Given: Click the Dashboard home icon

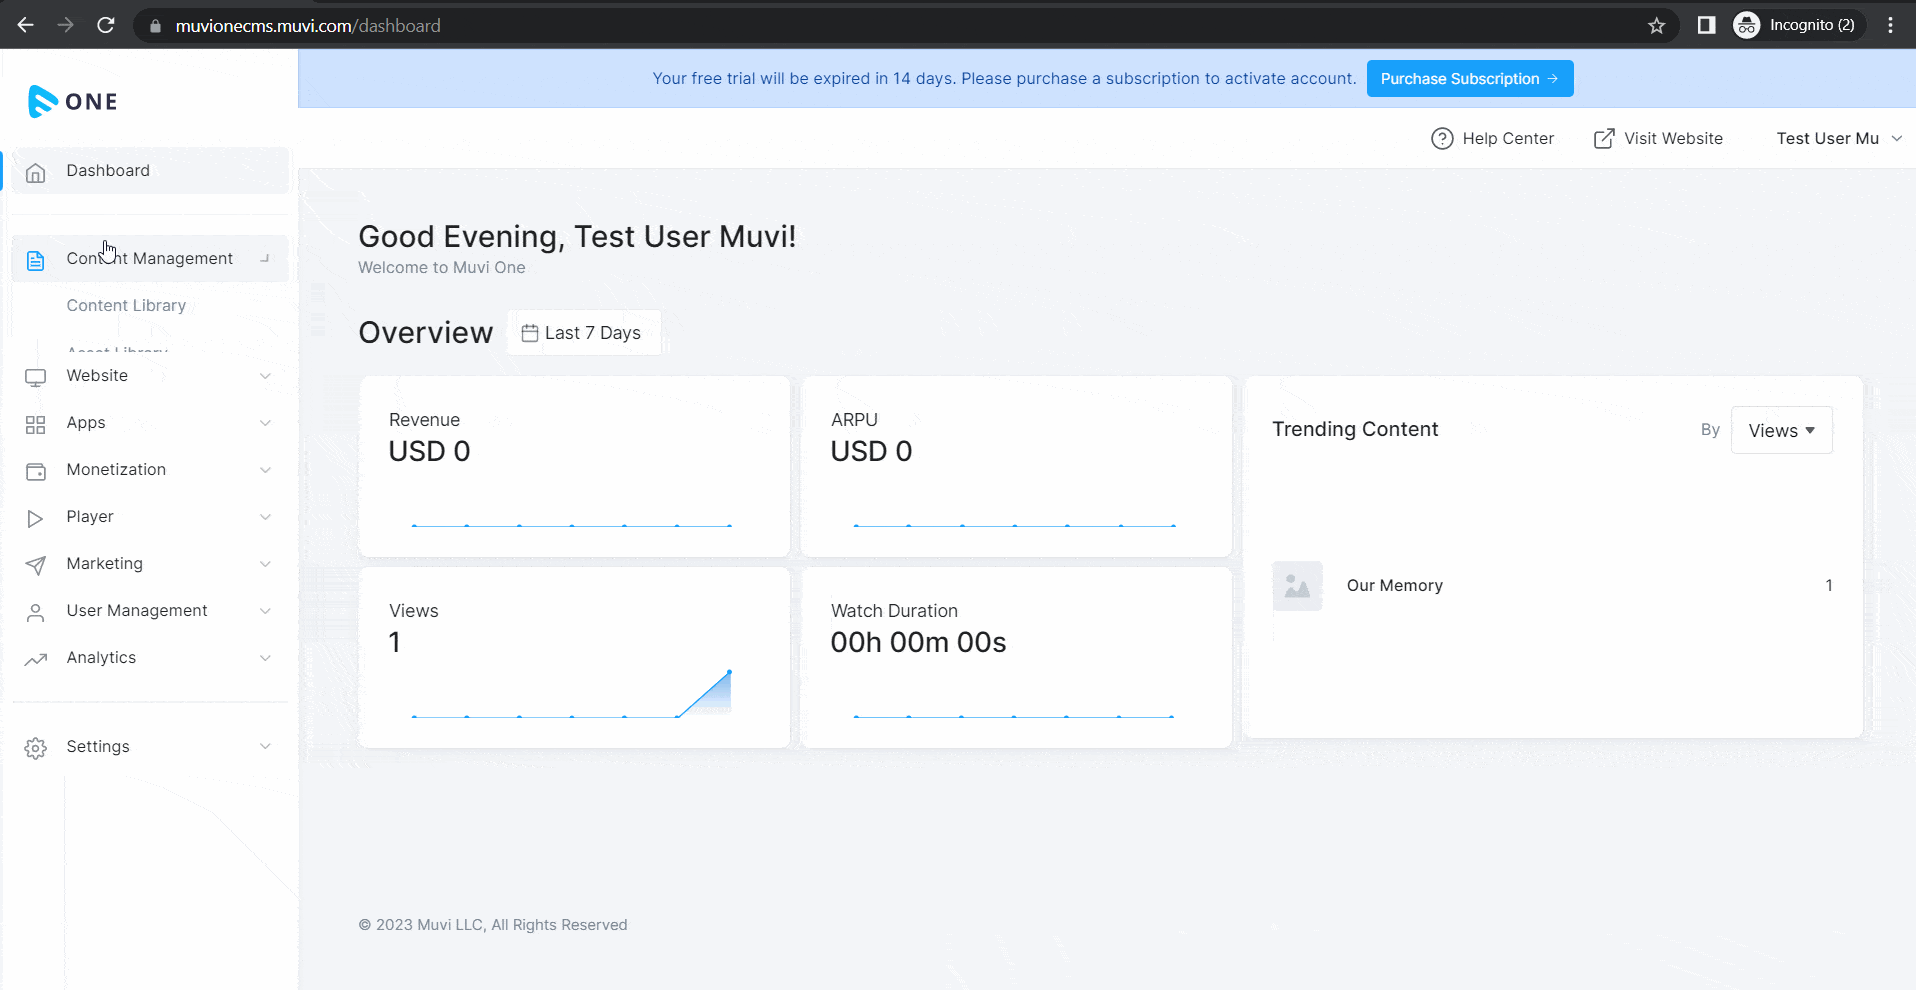Looking at the screenshot, I should (x=36, y=172).
